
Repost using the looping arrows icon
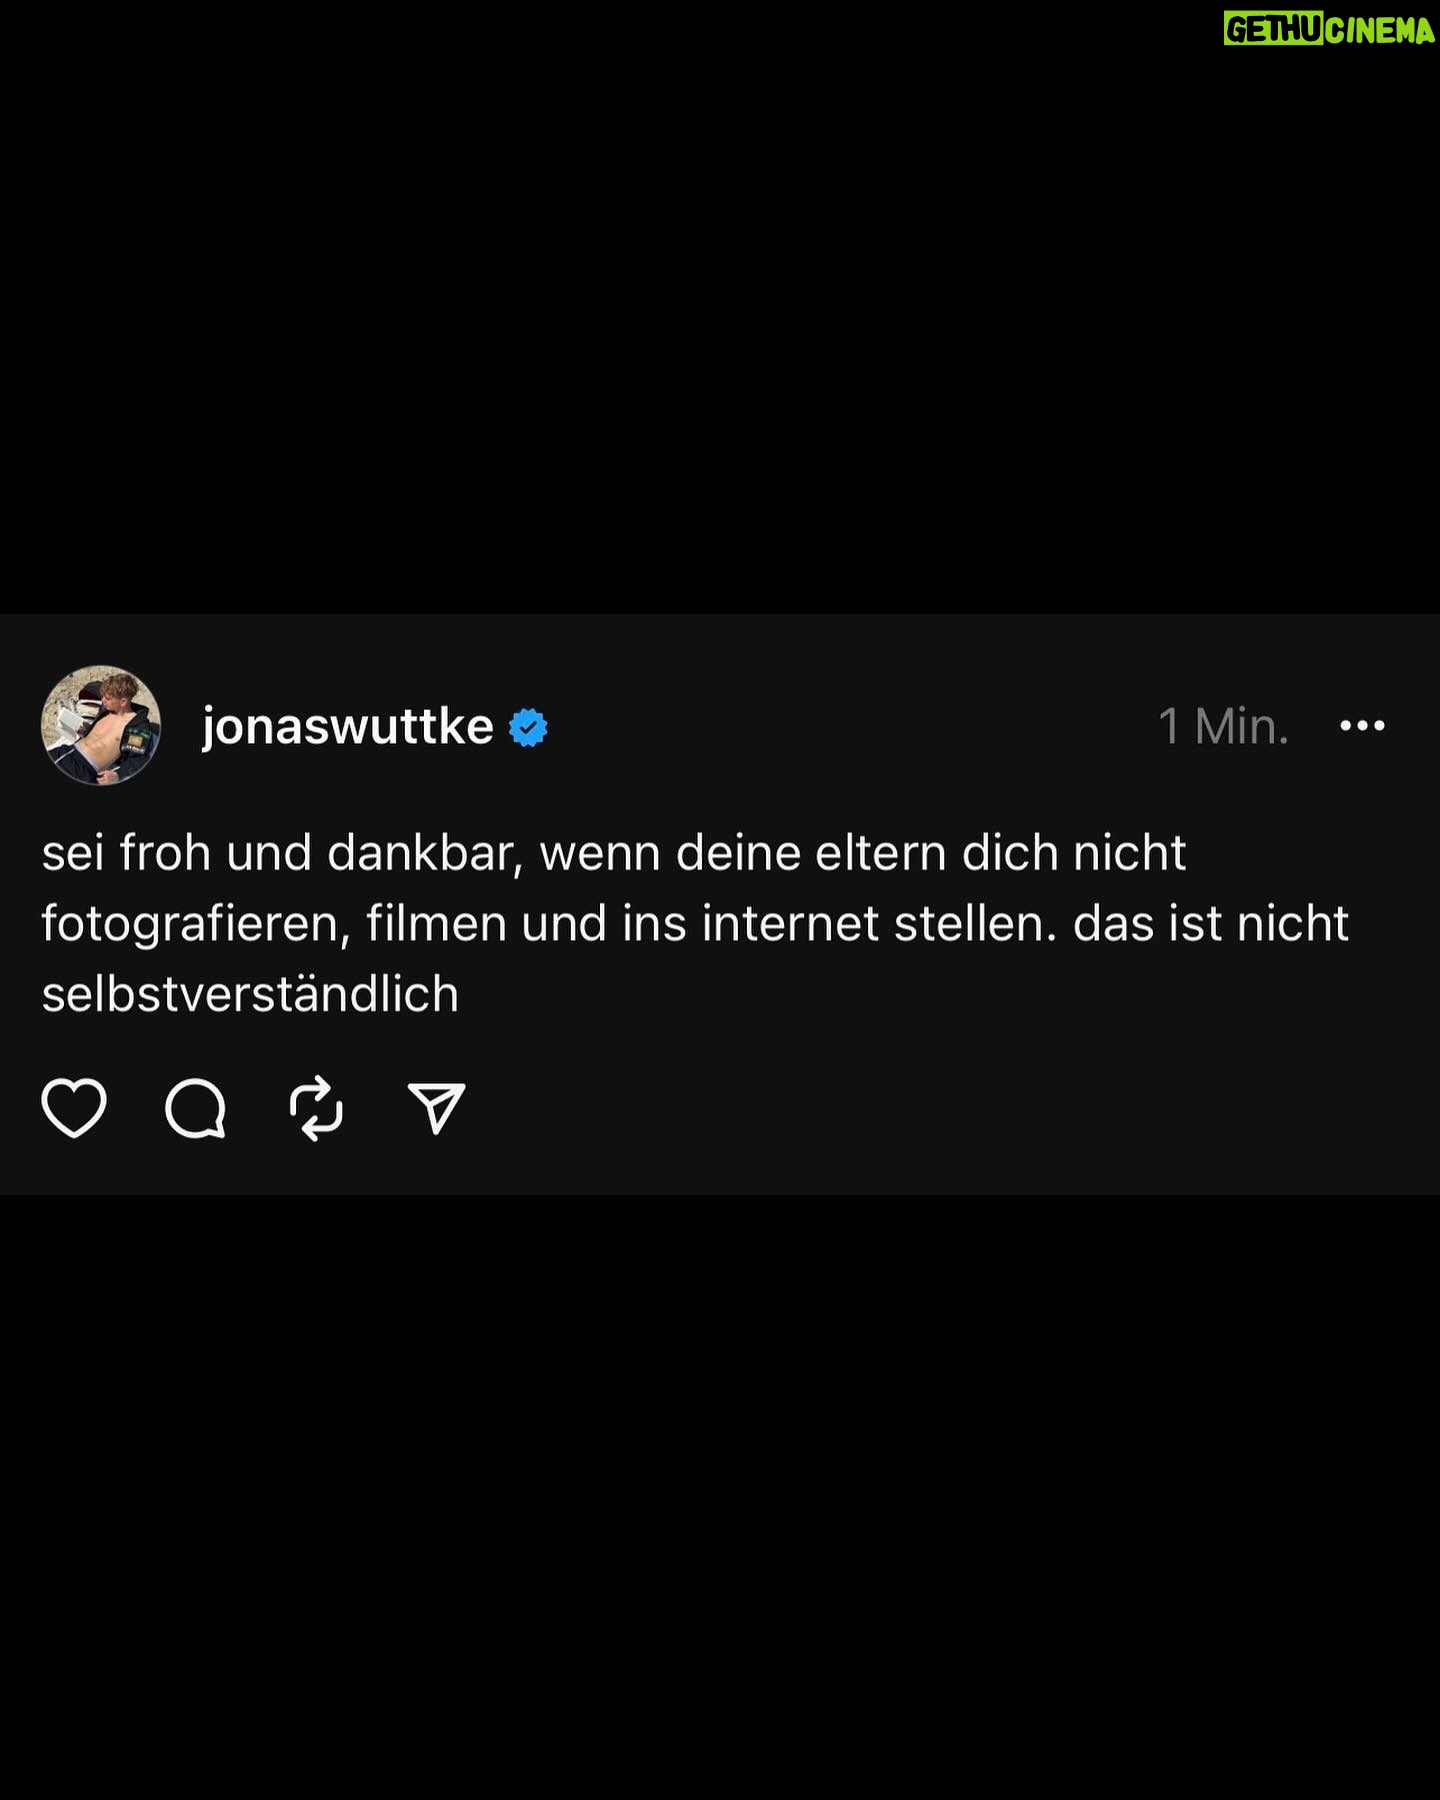point(316,1108)
